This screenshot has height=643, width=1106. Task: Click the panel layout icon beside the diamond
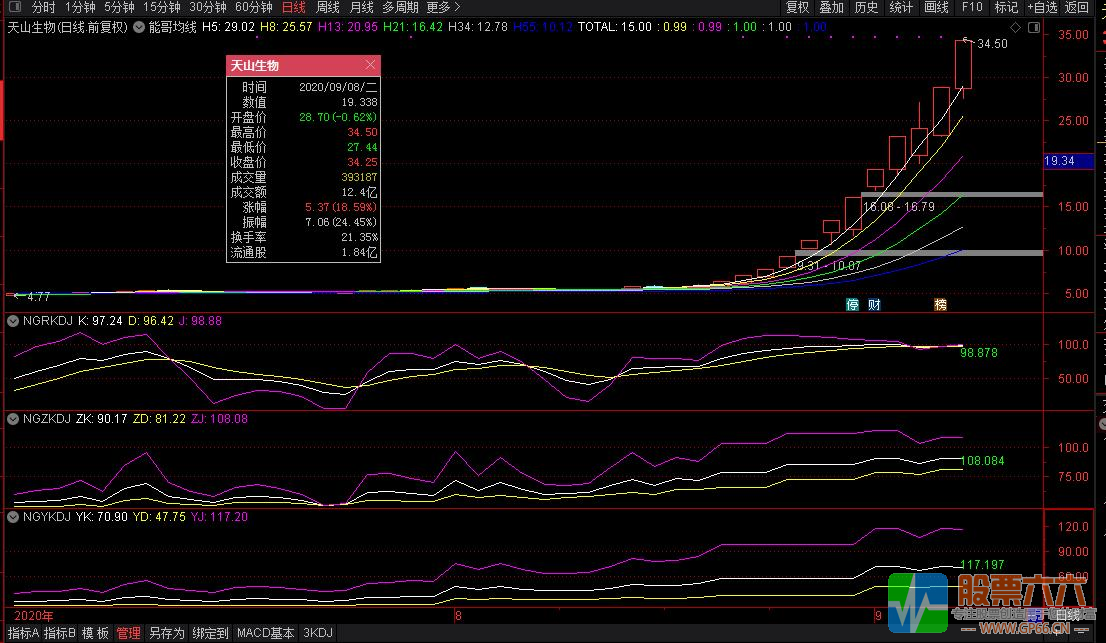pos(1034,27)
